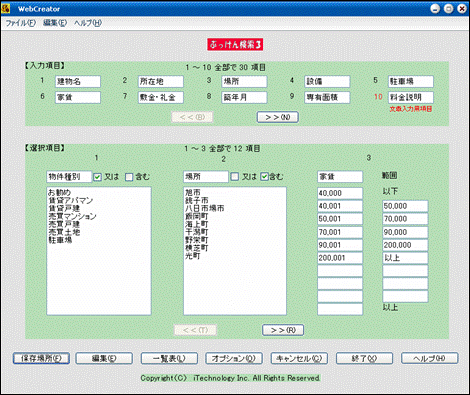Viewport: 470px width, 395px height.
Task: Open the 編集(E) menu
Action: (55, 23)
